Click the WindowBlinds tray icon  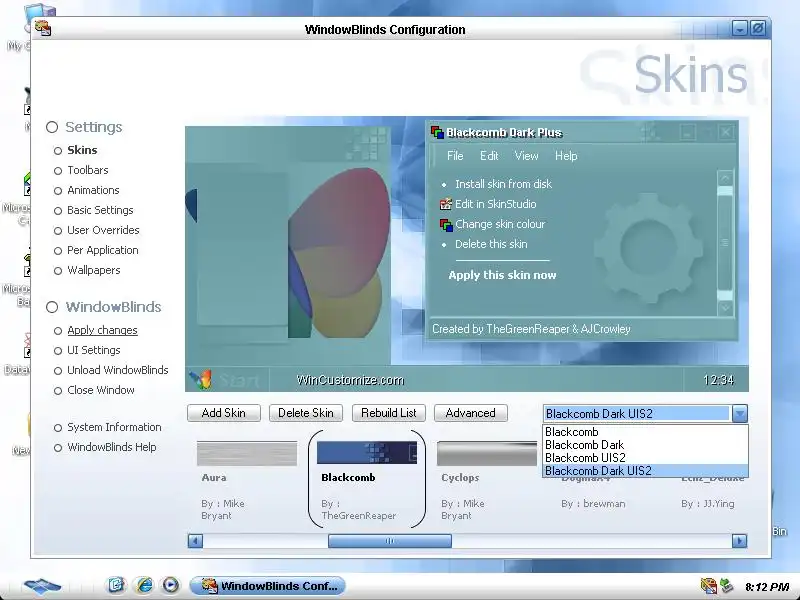(709, 586)
